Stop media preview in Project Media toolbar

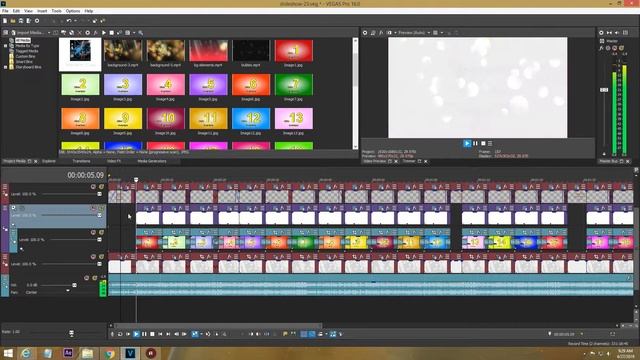111,33
